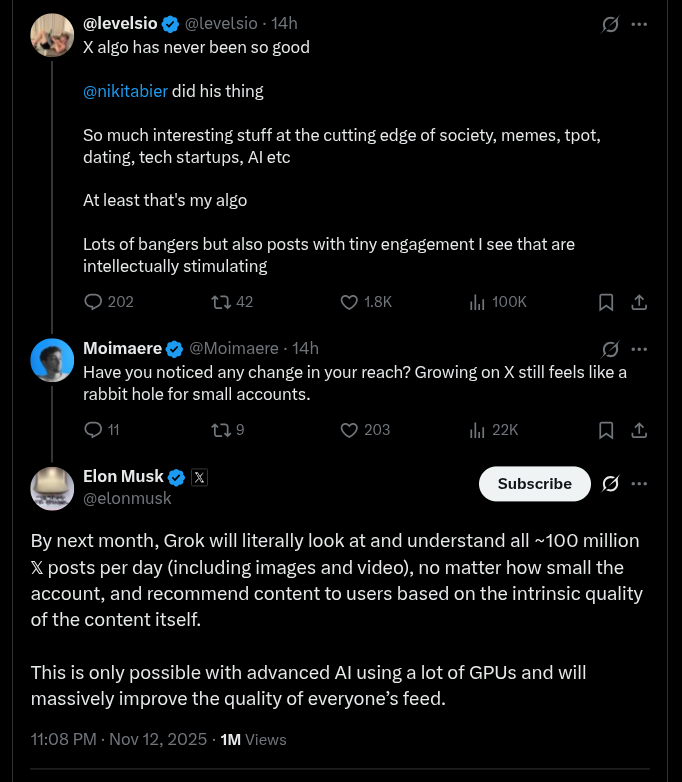Open more options on Elon Musk's post

pyautogui.click(x=640, y=483)
